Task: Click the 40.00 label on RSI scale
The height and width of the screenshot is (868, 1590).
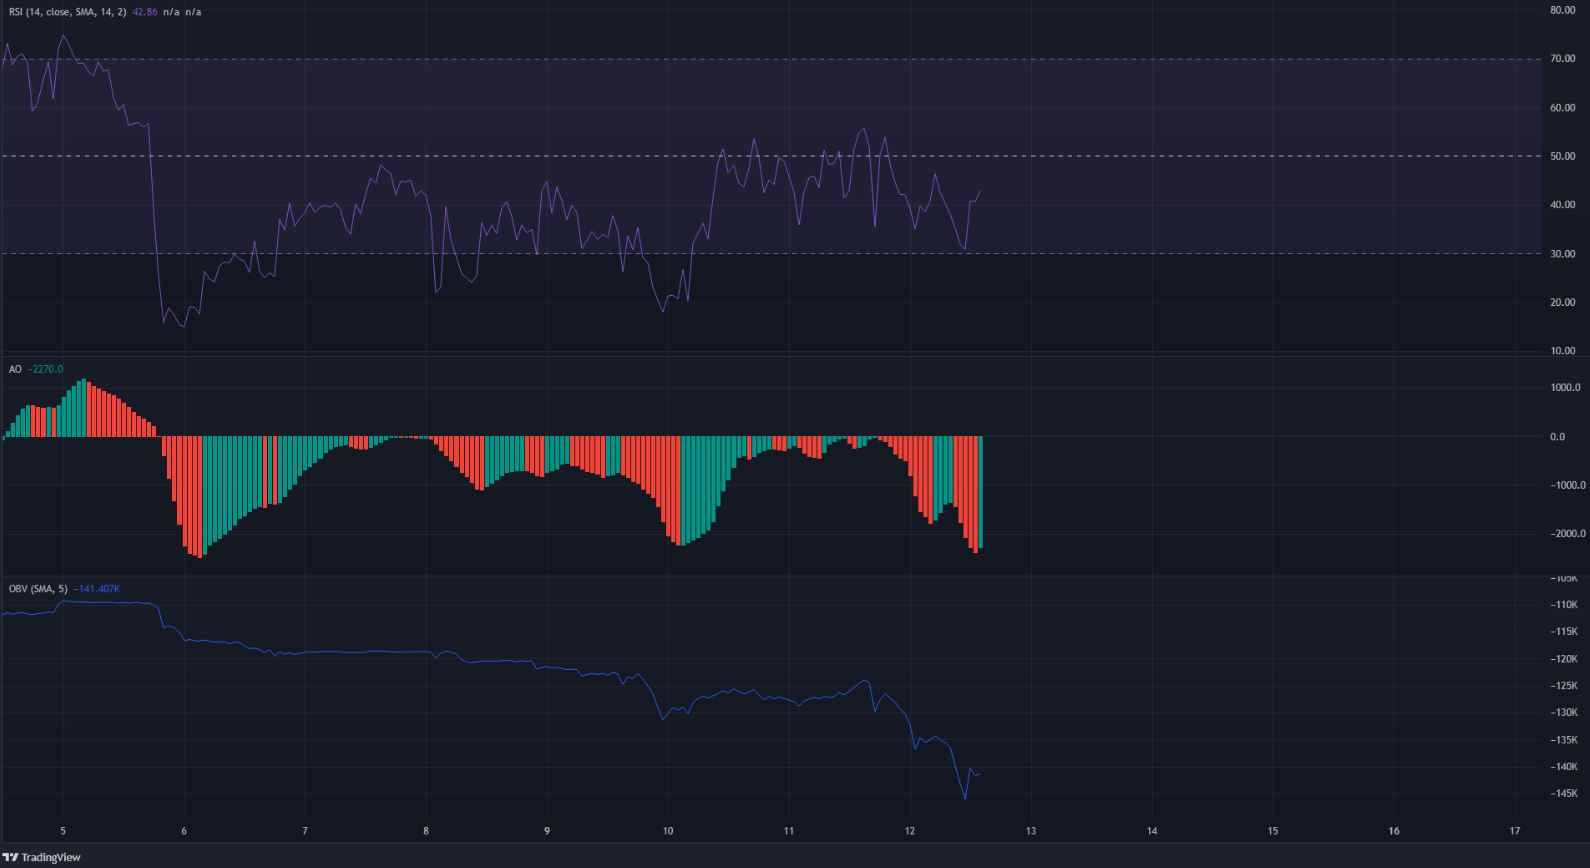Action: point(1562,205)
